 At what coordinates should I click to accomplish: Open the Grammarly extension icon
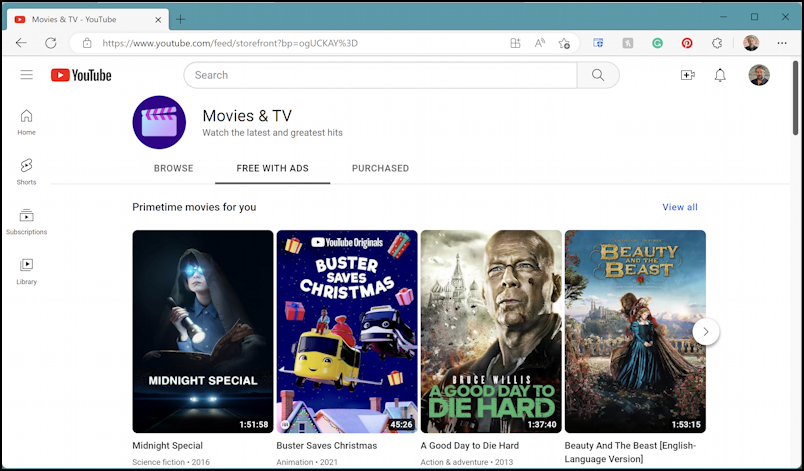pos(657,43)
